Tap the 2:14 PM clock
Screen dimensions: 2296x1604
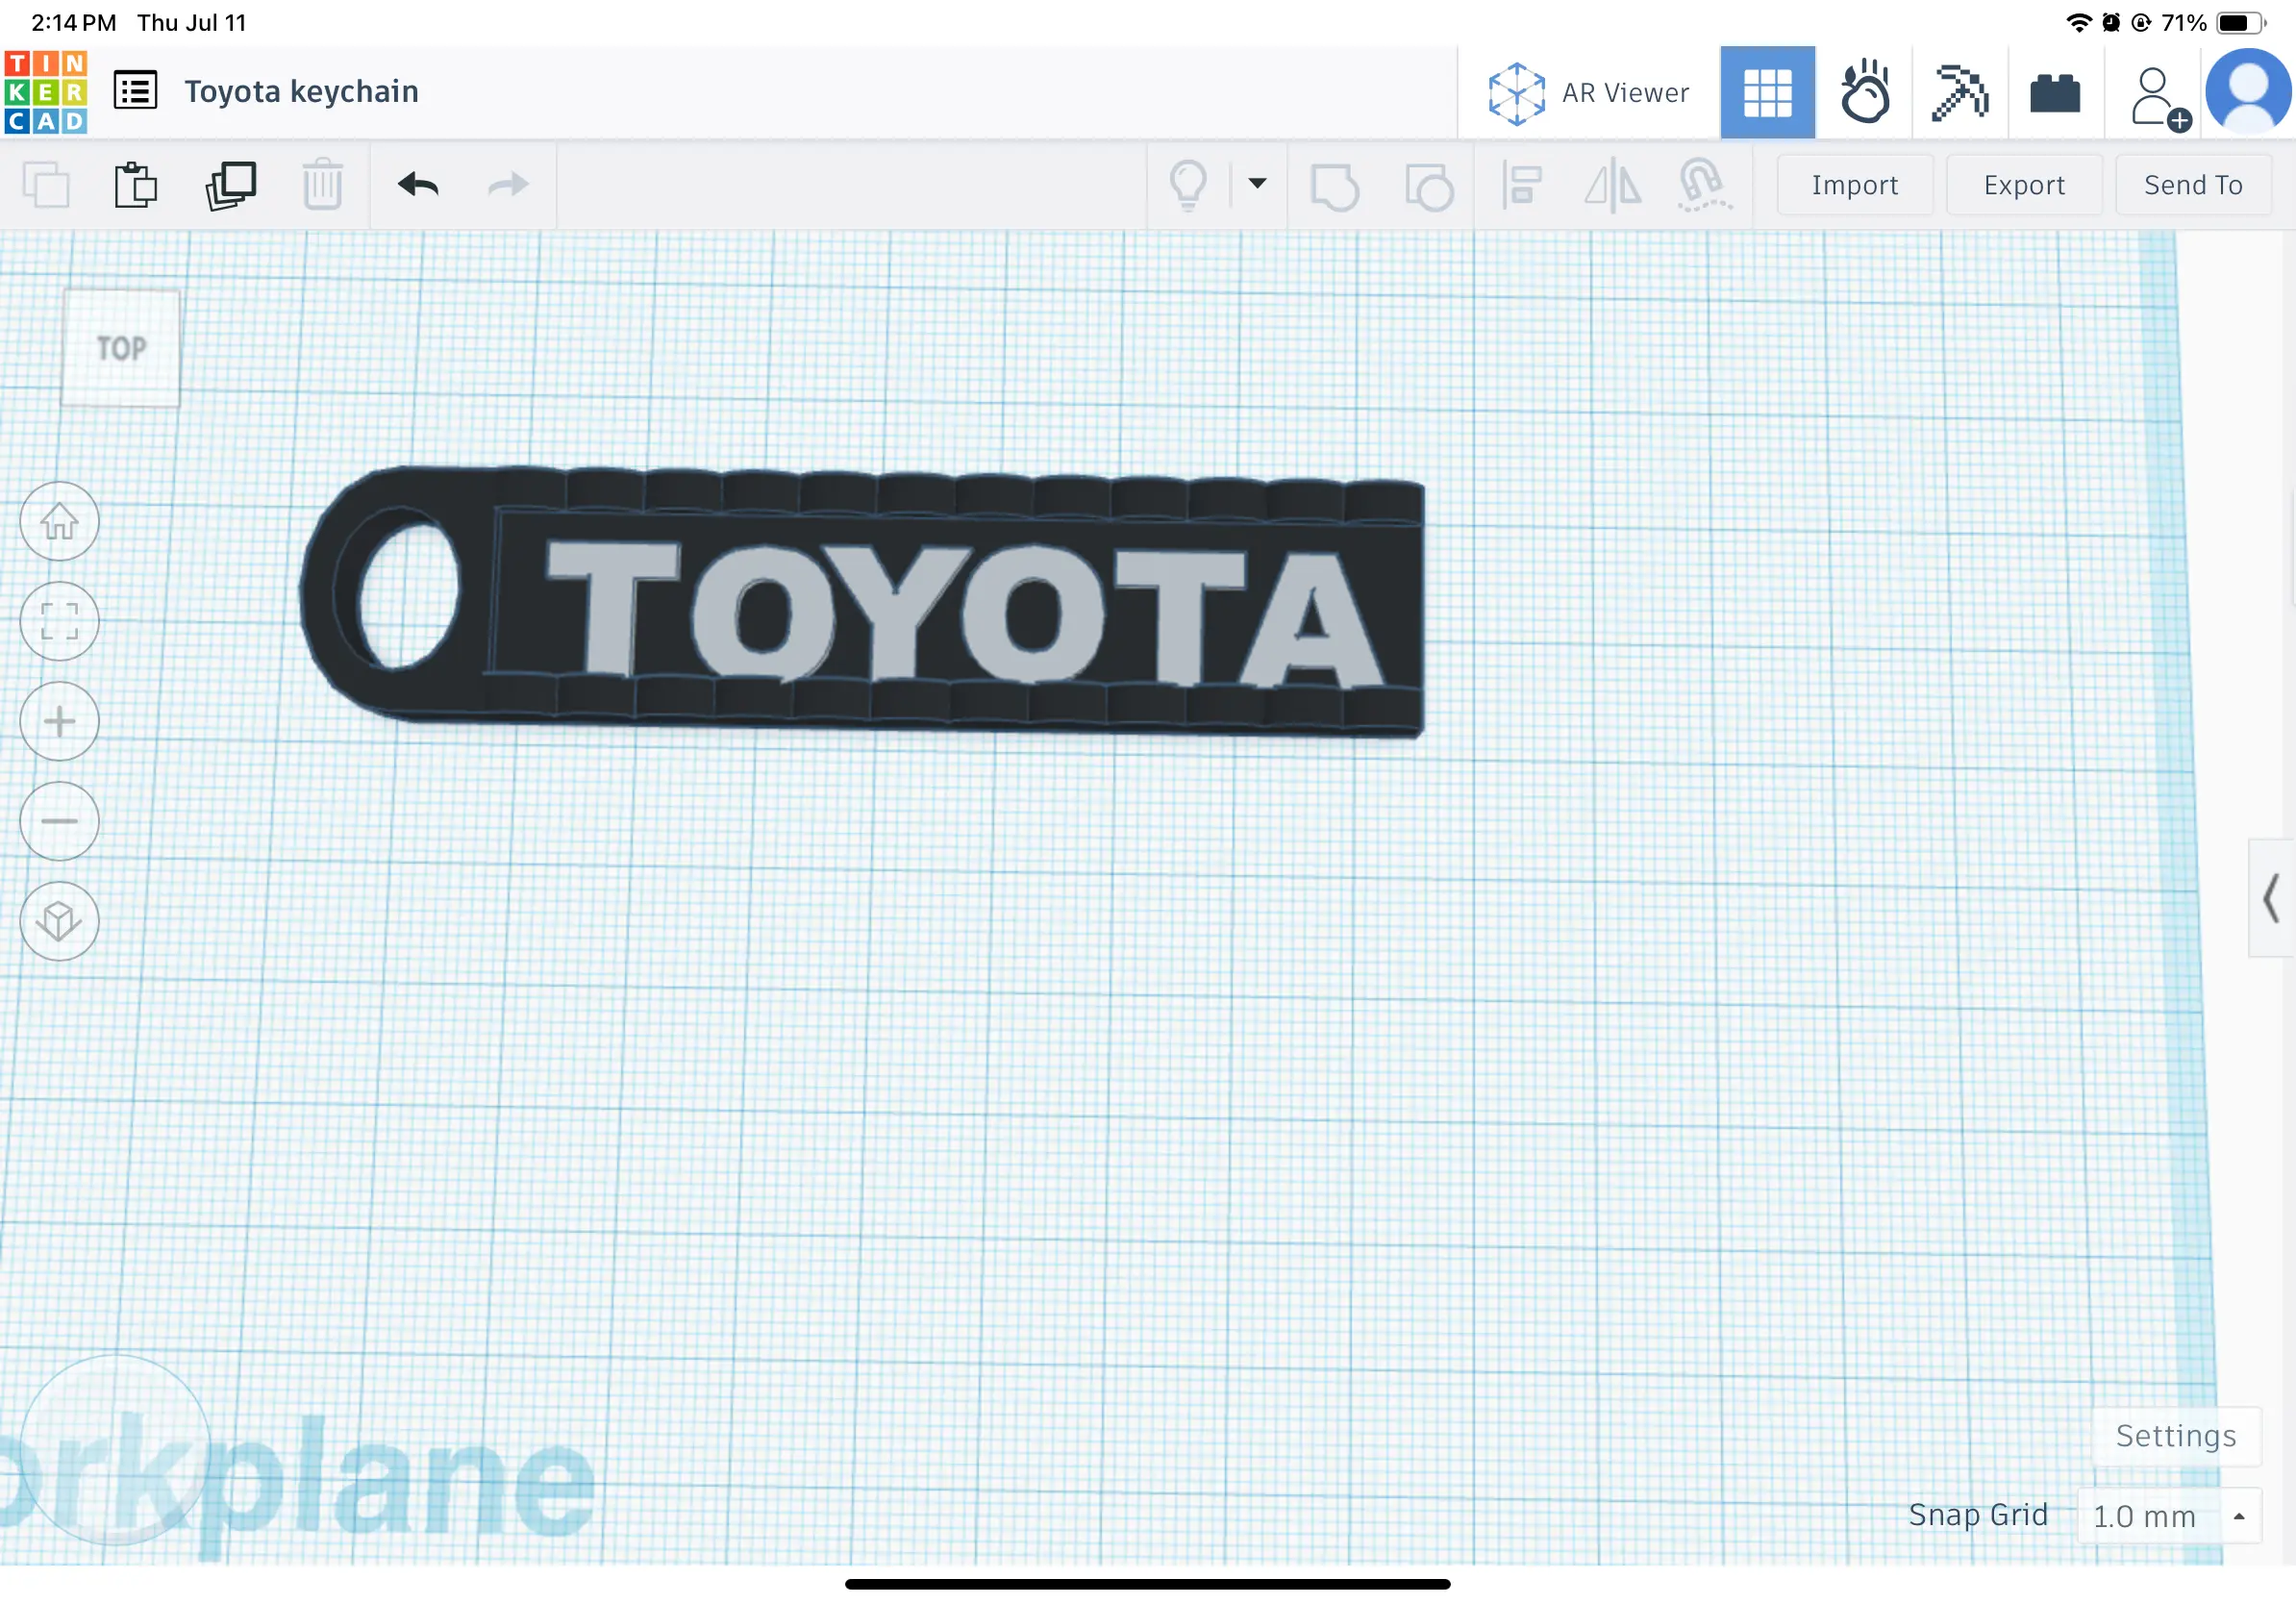coord(73,22)
